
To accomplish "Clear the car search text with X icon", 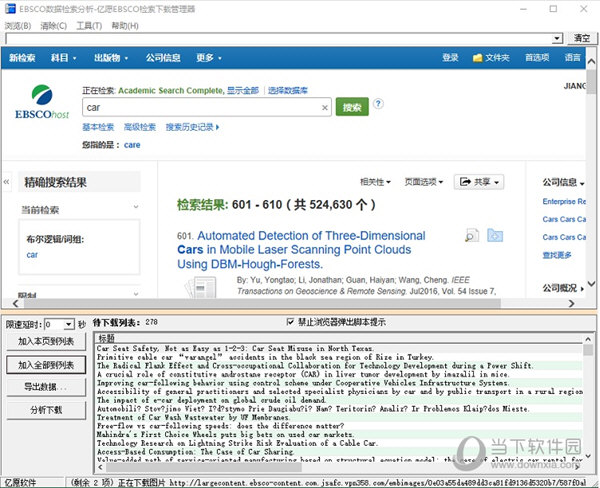I will (324, 108).
